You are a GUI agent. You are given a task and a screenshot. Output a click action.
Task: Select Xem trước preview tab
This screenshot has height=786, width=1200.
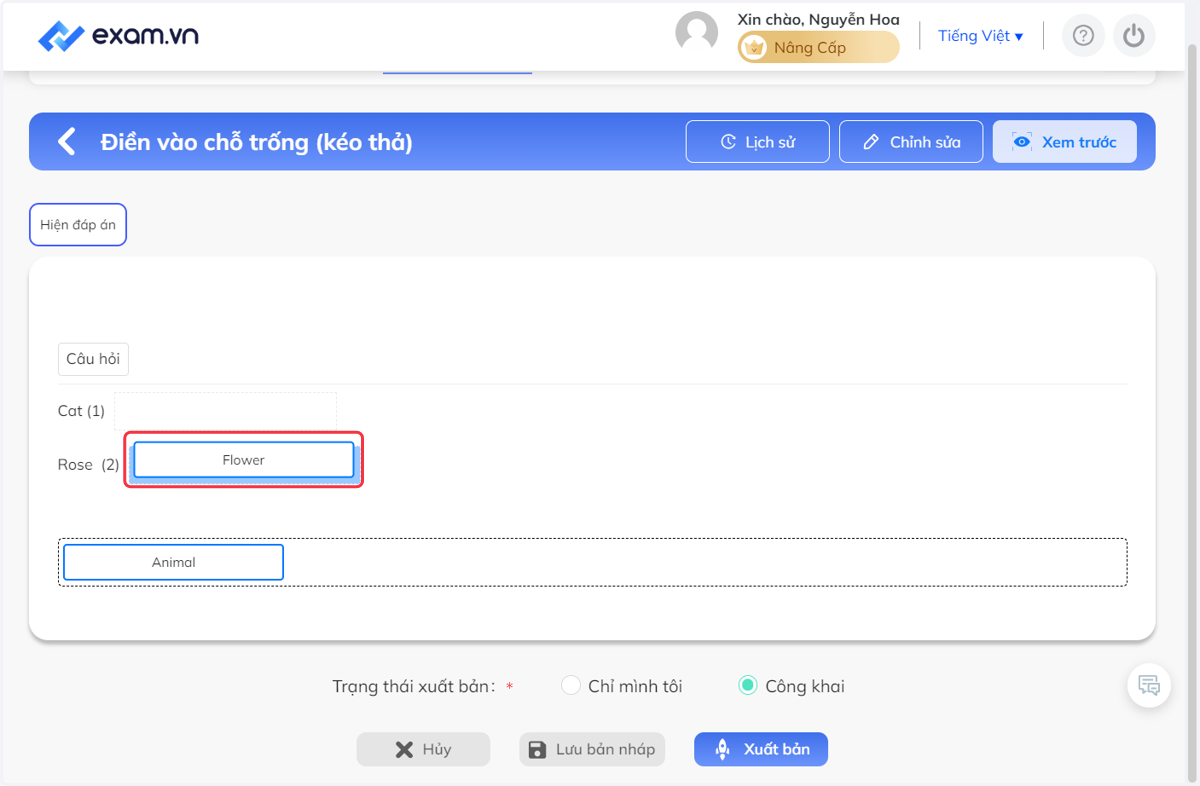(x=1065, y=142)
